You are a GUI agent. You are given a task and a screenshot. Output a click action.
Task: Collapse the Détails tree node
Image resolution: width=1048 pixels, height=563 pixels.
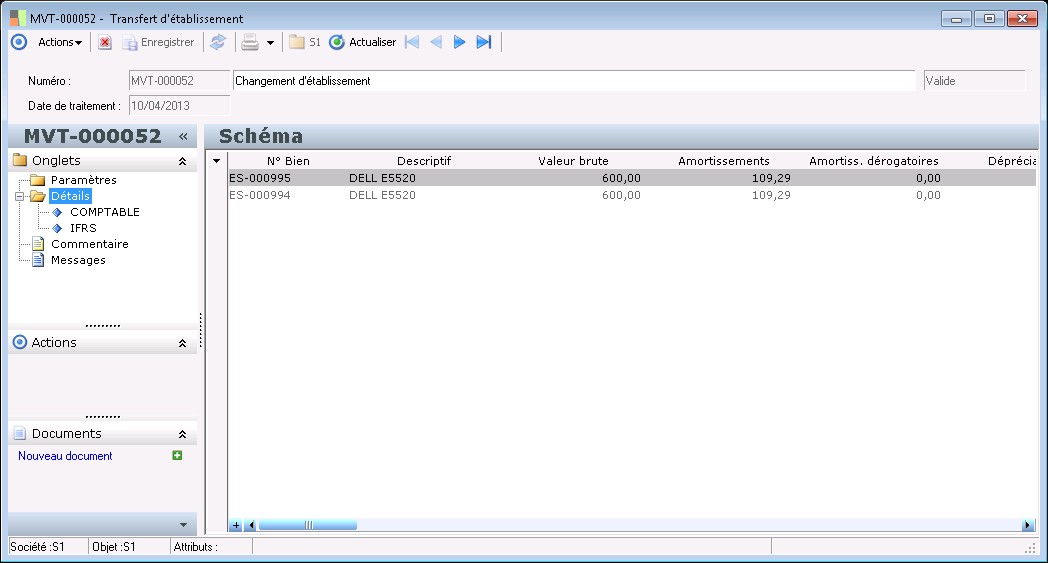pyautogui.click(x=19, y=197)
